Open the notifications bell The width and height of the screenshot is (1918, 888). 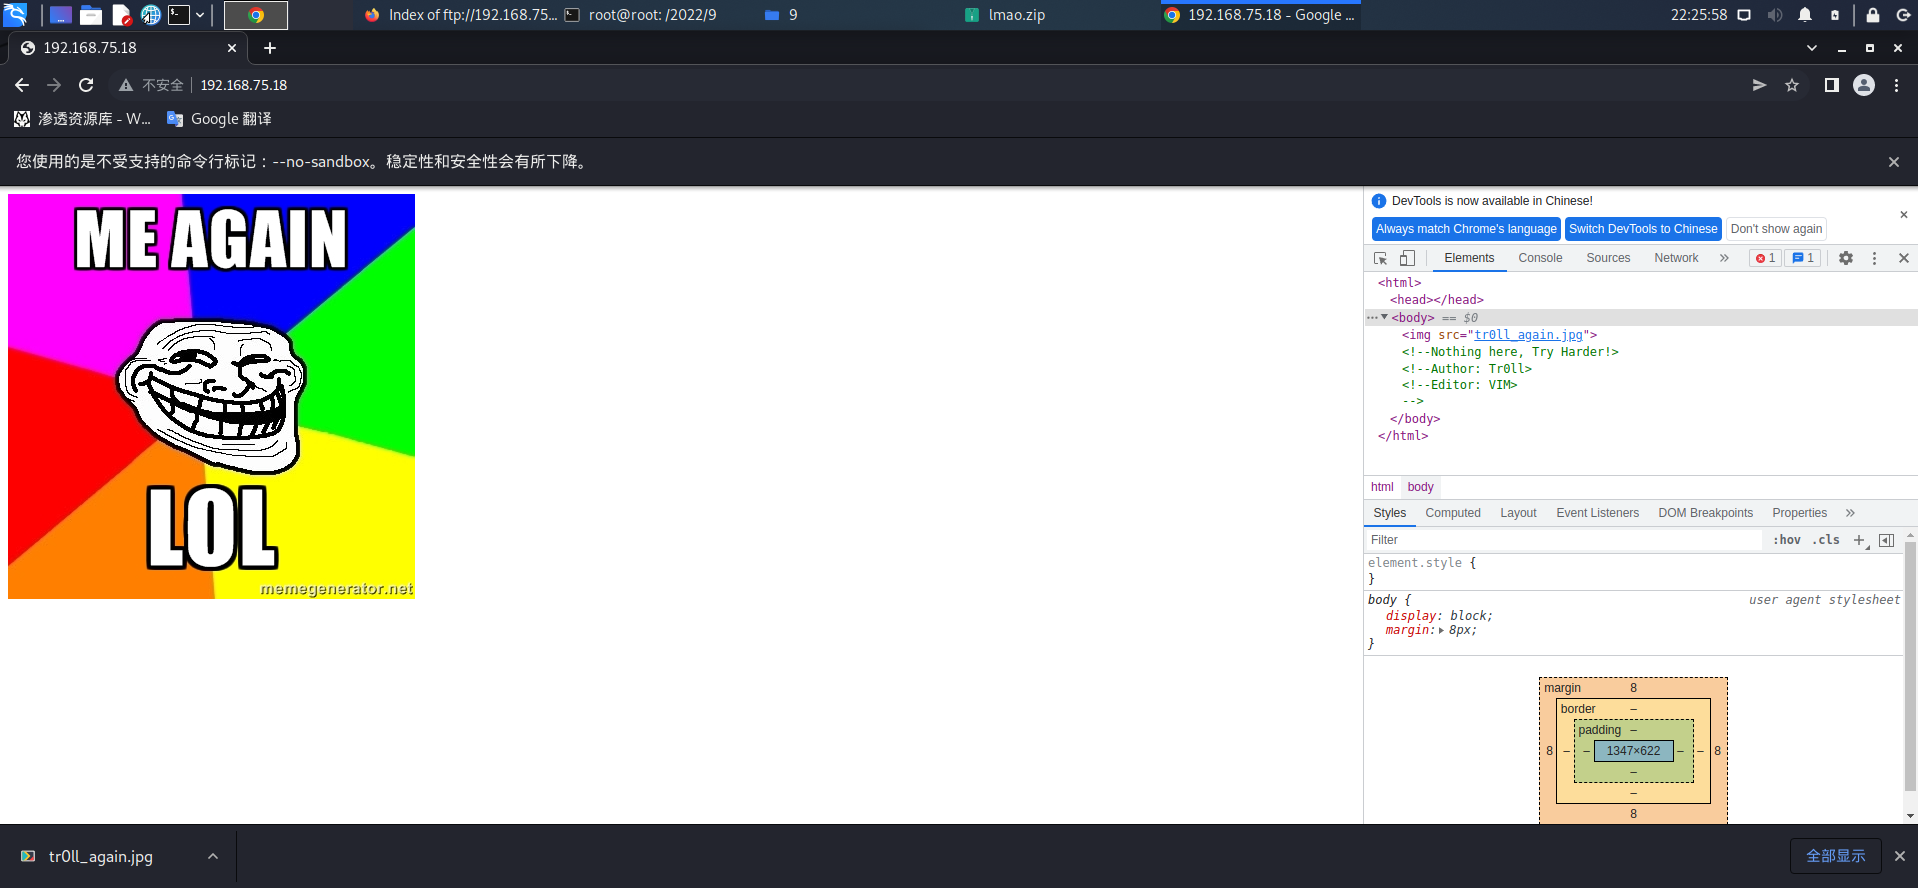point(1805,15)
